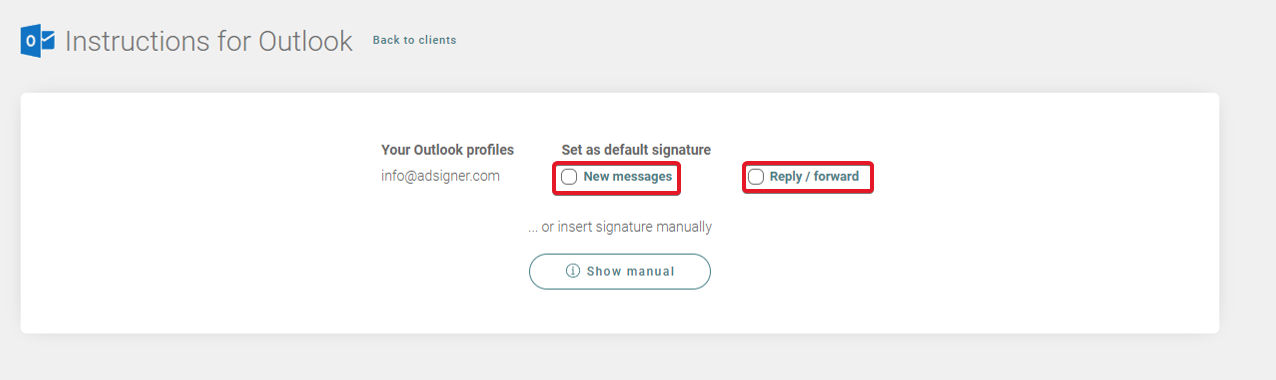
Task: Click the red highlight box around New messages
Action: click(617, 178)
